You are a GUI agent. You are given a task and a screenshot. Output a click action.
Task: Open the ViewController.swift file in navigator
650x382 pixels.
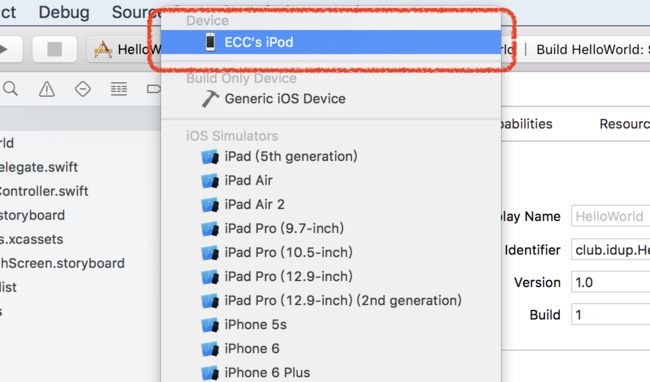pyautogui.click(x=44, y=191)
